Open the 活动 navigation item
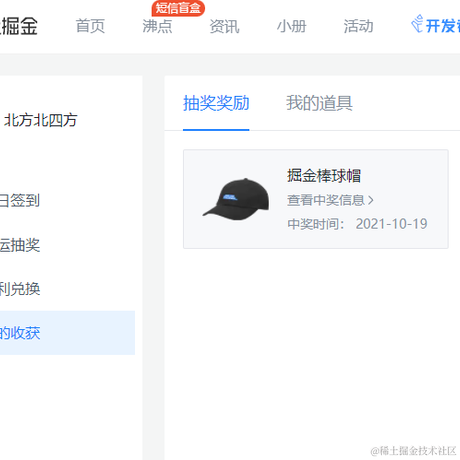This screenshot has height=460, width=460. pyautogui.click(x=358, y=26)
